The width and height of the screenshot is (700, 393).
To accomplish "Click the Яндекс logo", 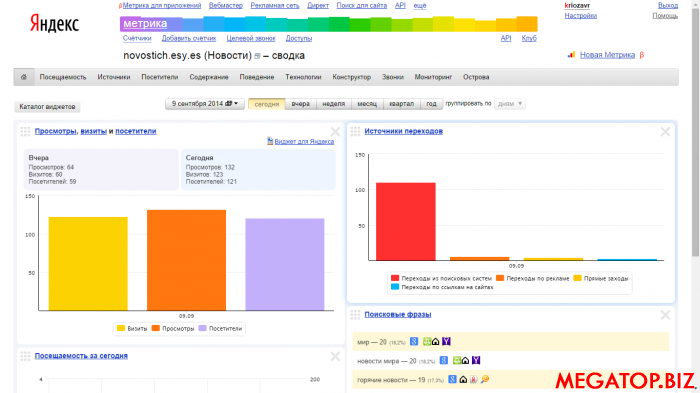I will [54, 23].
